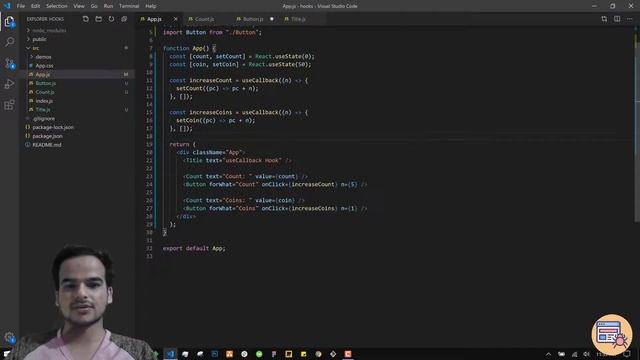Open editor More Actions ellipsis menu

630,19
